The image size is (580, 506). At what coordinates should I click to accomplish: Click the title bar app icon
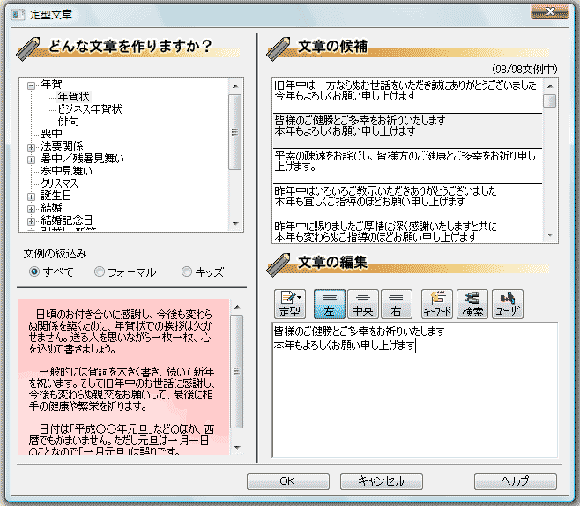pyautogui.click(x=17, y=14)
